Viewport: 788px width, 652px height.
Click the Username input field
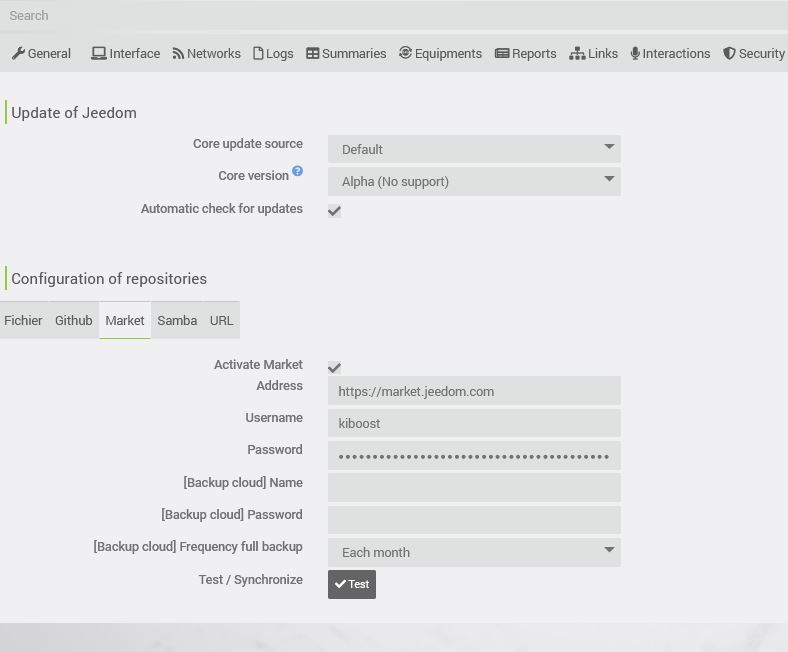tap(474, 423)
